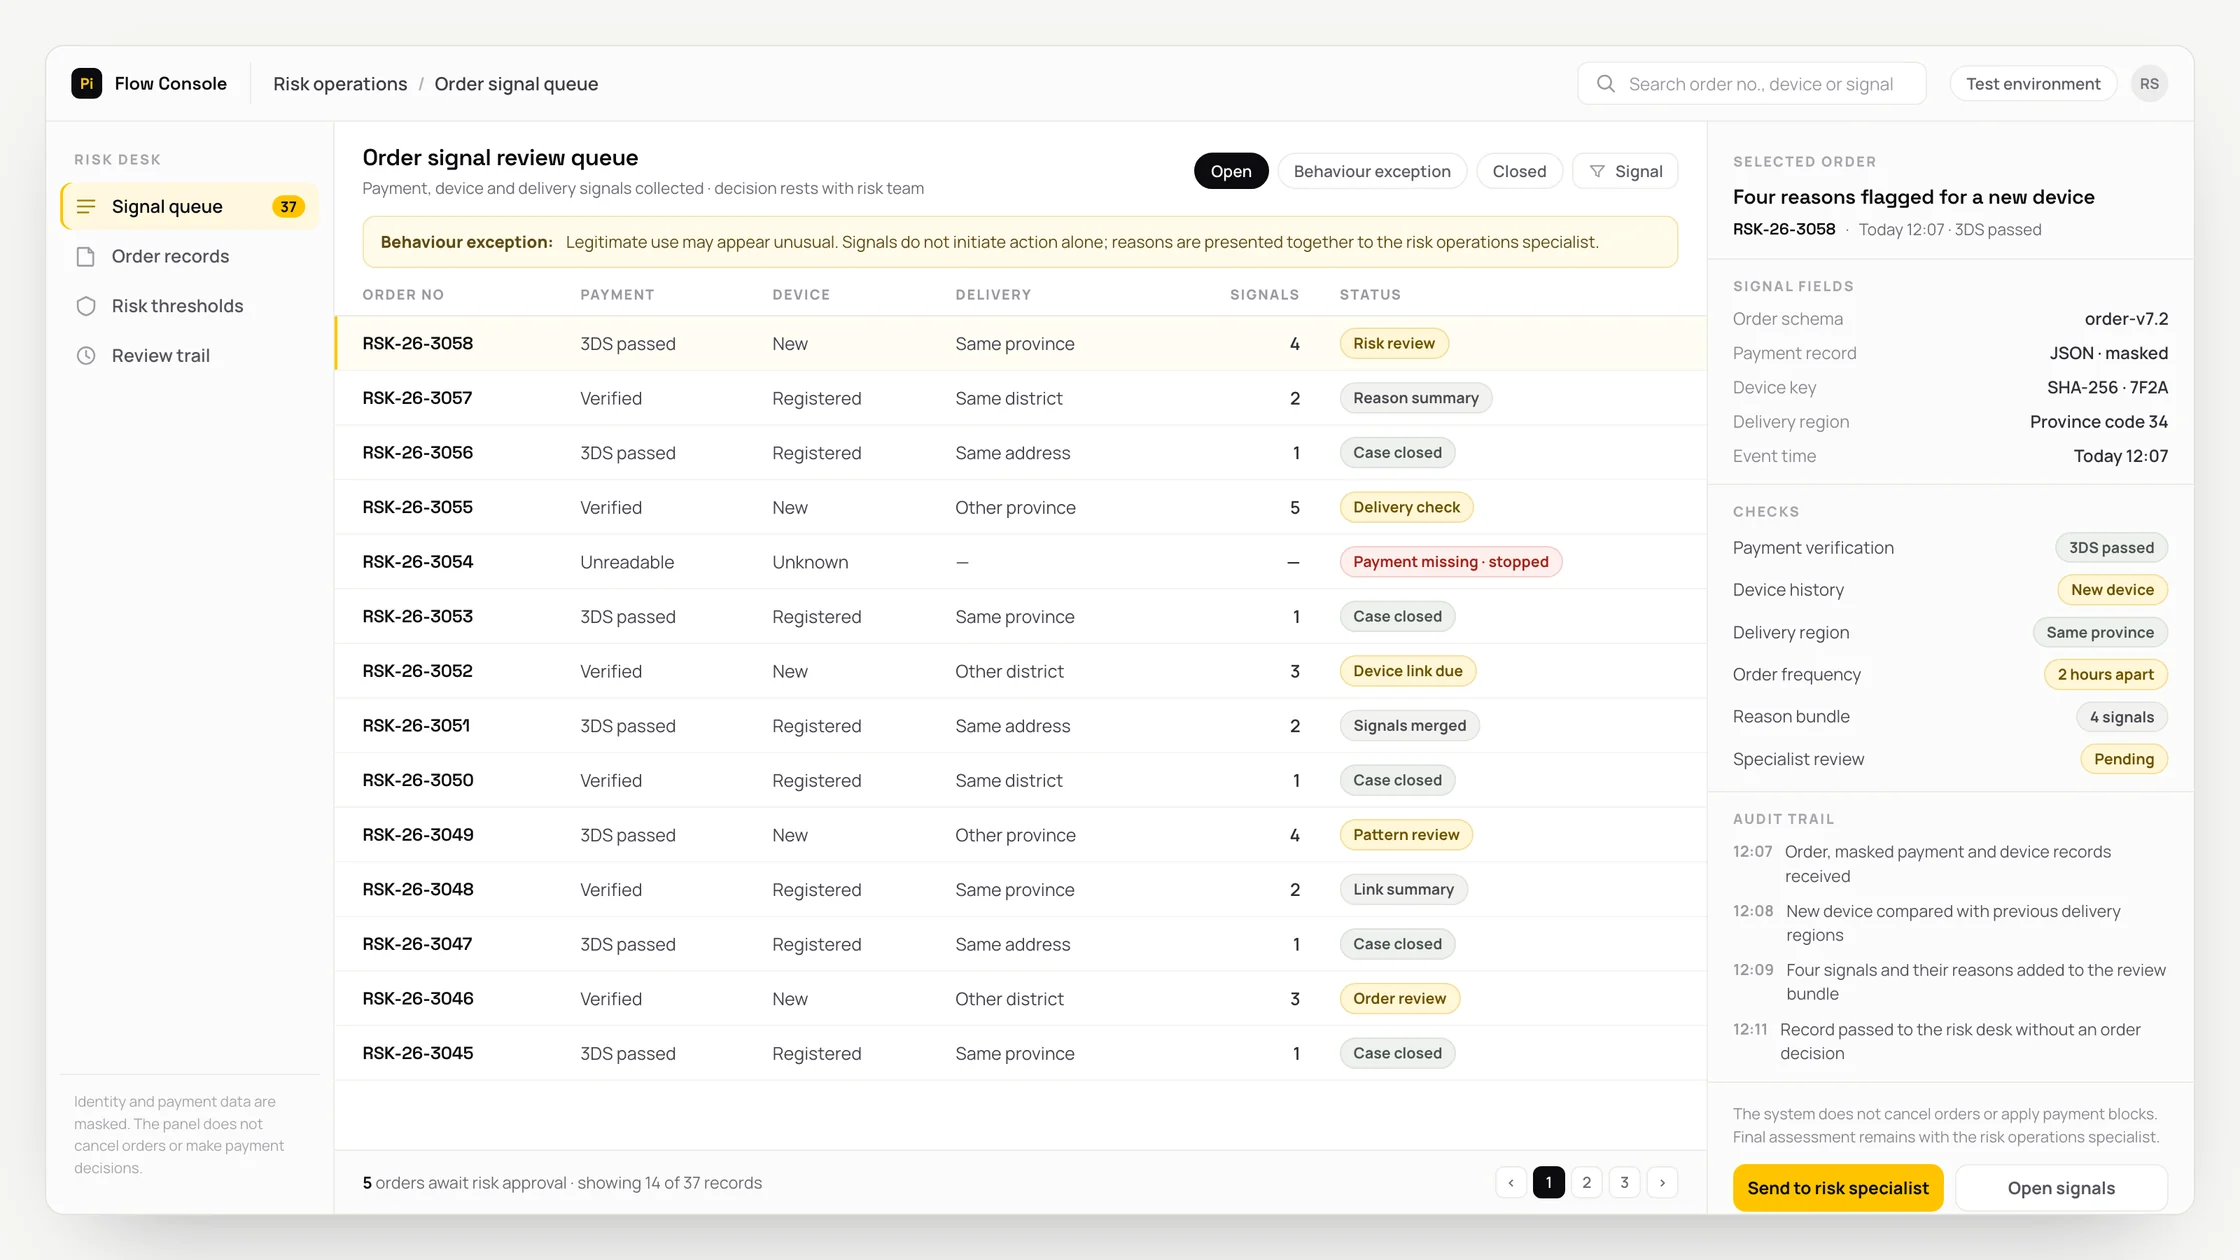Image resolution: width=2240 pixels, height=1260 pixels.
Task: Open Risk thresholds in sidebar
Action: 190,306
